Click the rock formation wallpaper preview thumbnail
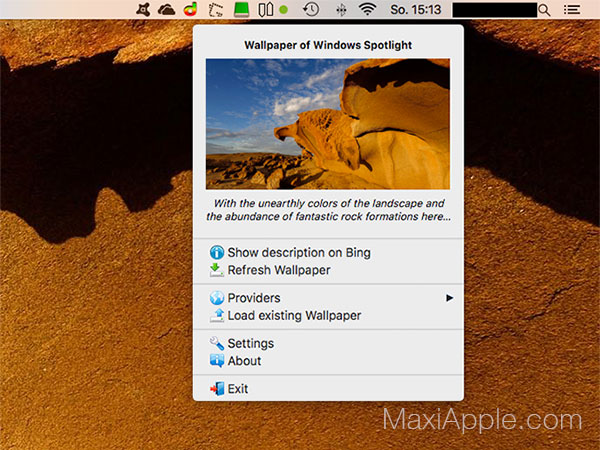600x450 pixels. [328, 124]
